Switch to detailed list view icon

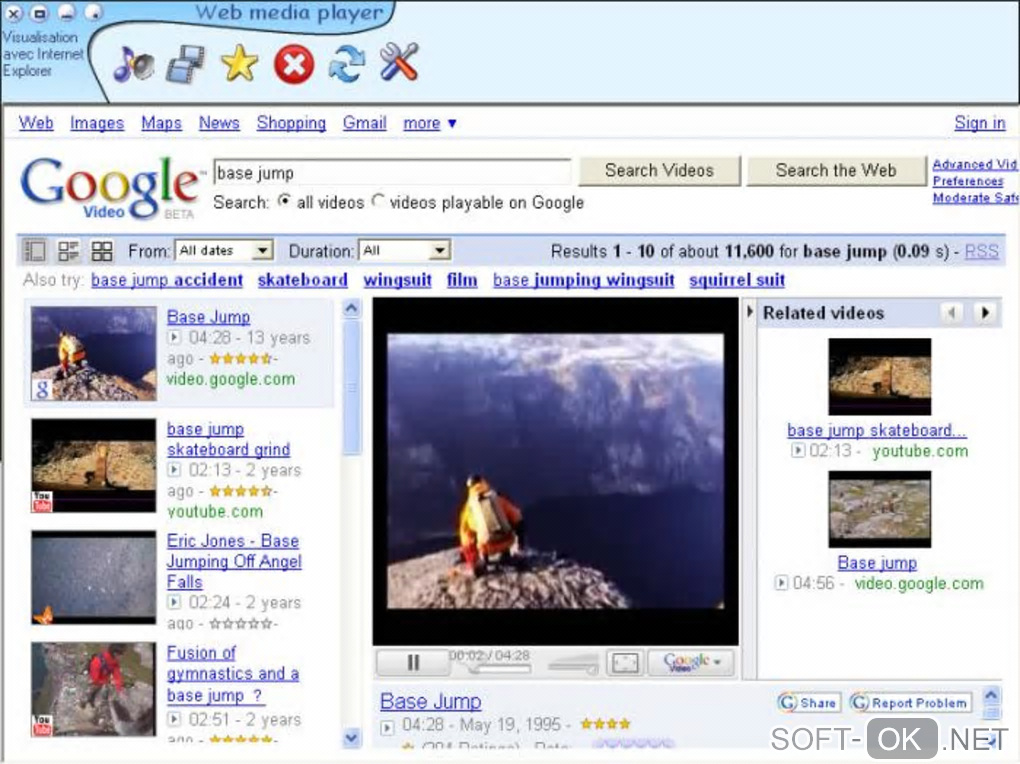[x=68, y=251]
